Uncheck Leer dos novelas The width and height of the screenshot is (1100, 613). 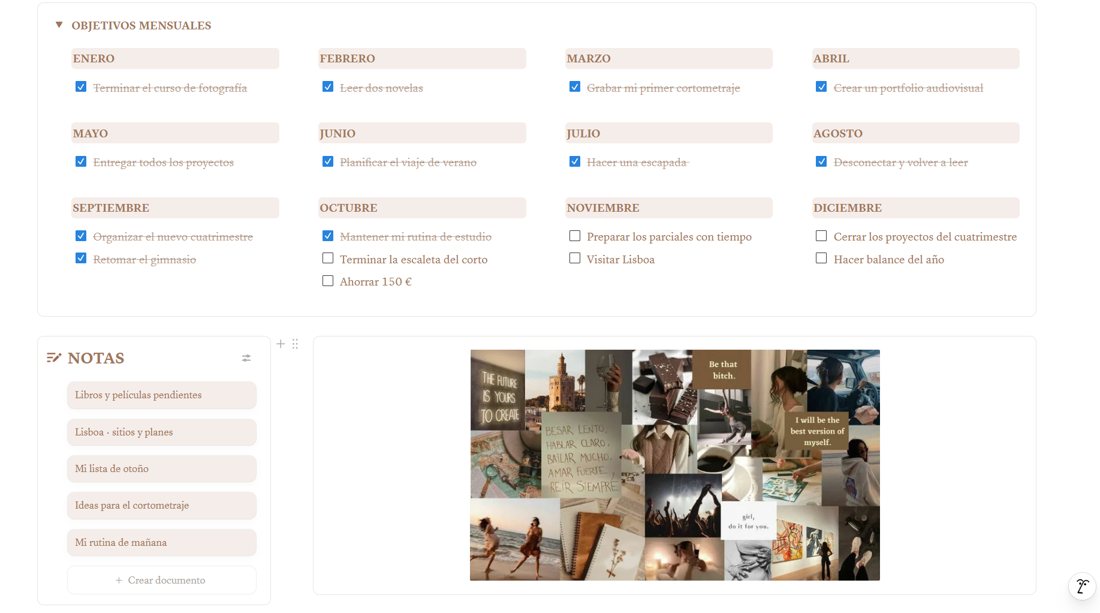point(328,87)
